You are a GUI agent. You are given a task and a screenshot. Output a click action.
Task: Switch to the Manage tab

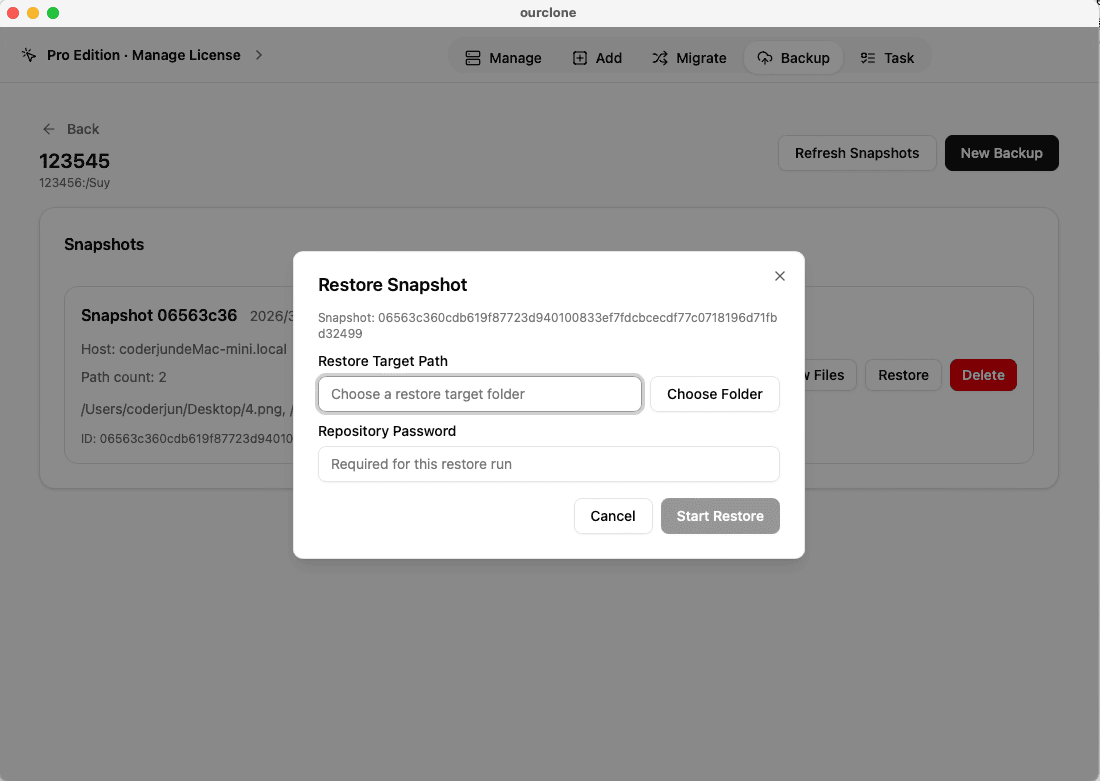(503, 58)
